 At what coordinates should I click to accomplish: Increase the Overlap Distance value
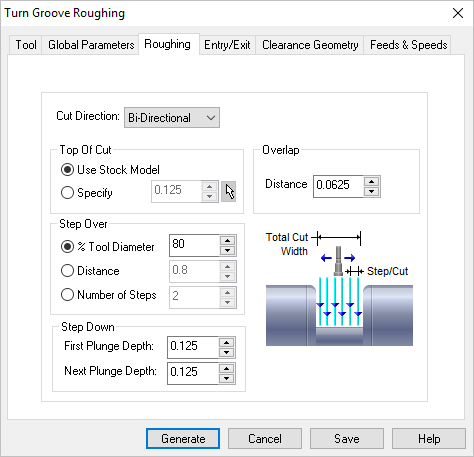click(x=372, y=182)
